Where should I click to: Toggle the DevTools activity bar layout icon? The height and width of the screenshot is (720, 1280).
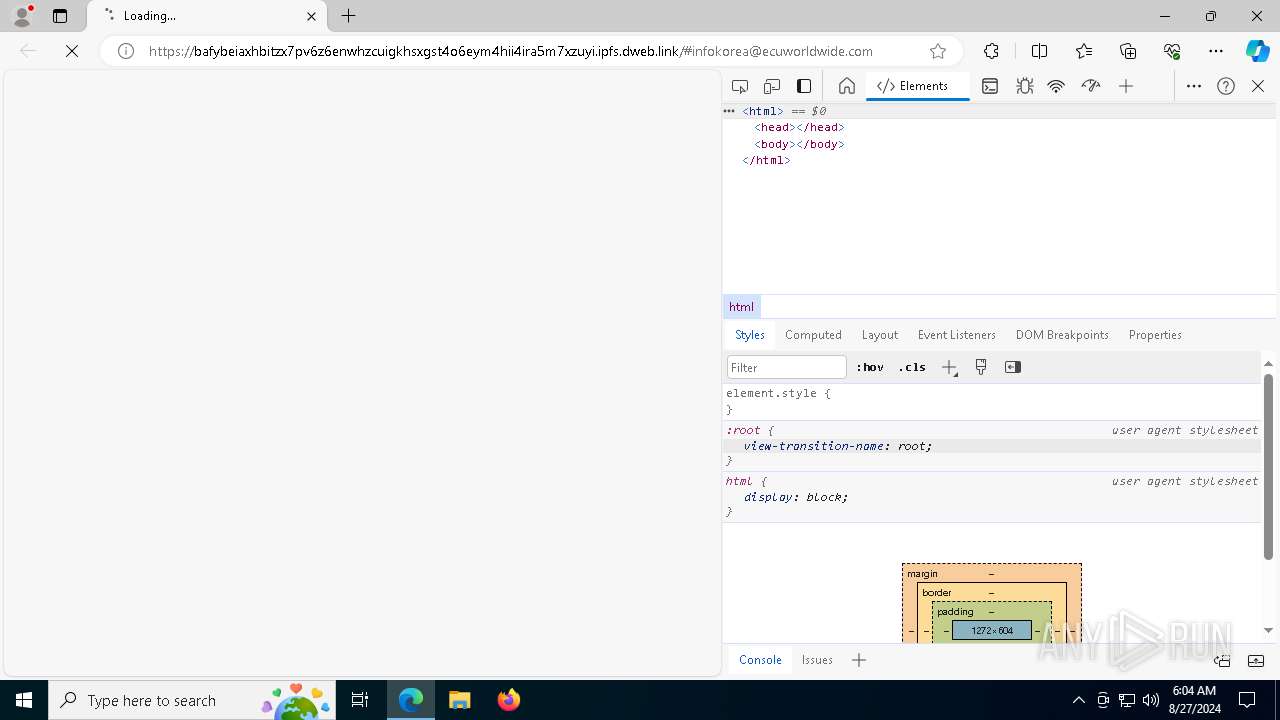(x=804, y=86)
